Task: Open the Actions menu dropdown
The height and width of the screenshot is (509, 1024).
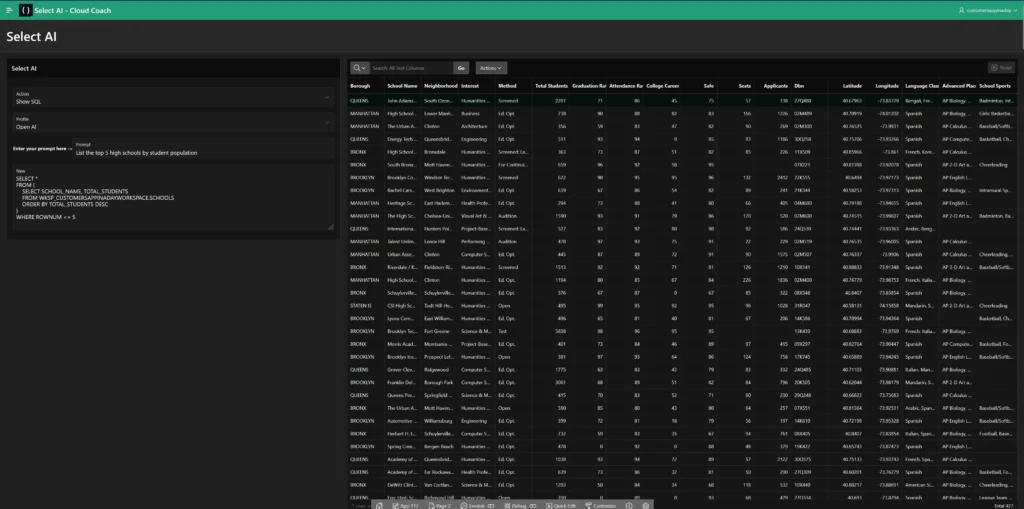Action: coord(491,68)
